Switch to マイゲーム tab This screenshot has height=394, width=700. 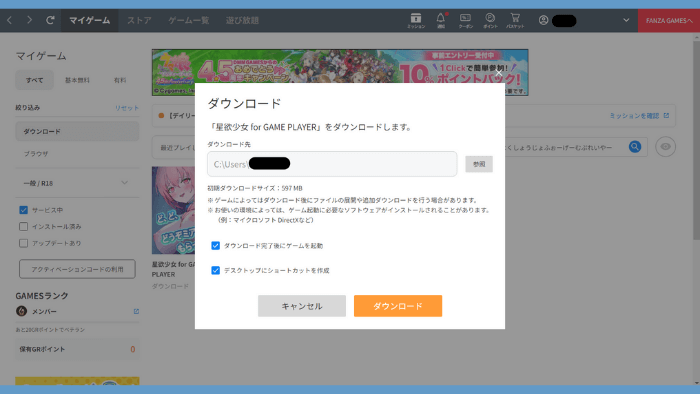click(x=89, y=21)
